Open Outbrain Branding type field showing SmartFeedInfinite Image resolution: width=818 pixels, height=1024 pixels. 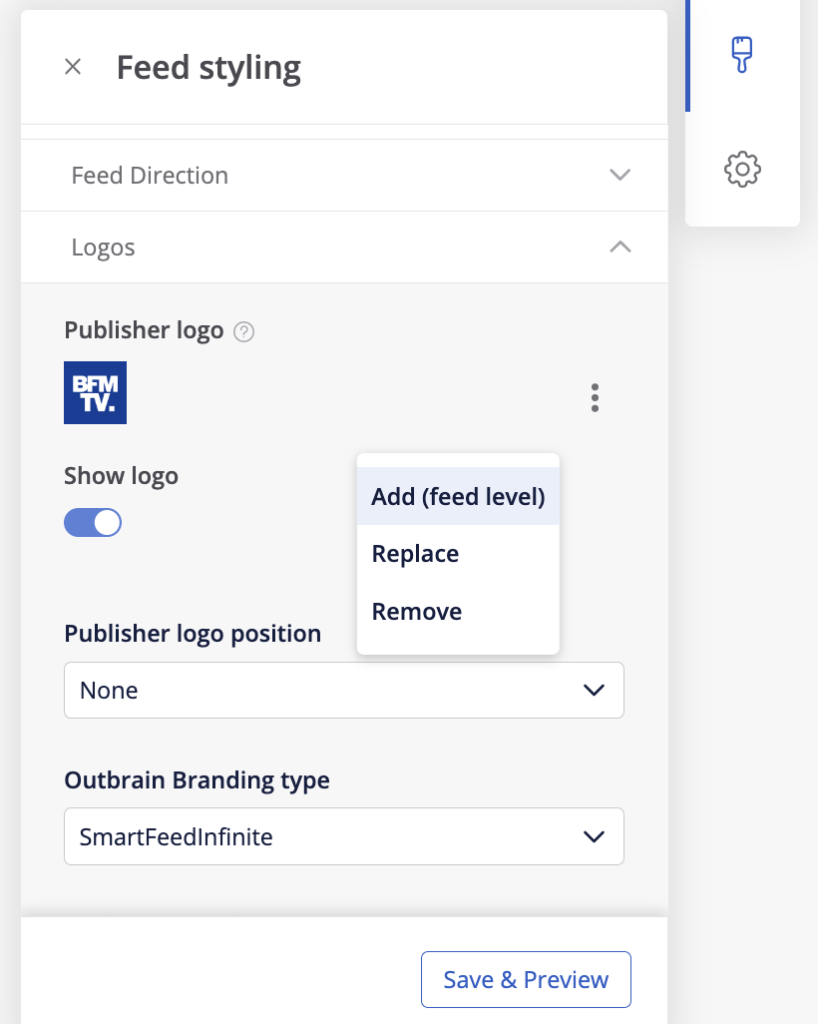tap(320, 836)
